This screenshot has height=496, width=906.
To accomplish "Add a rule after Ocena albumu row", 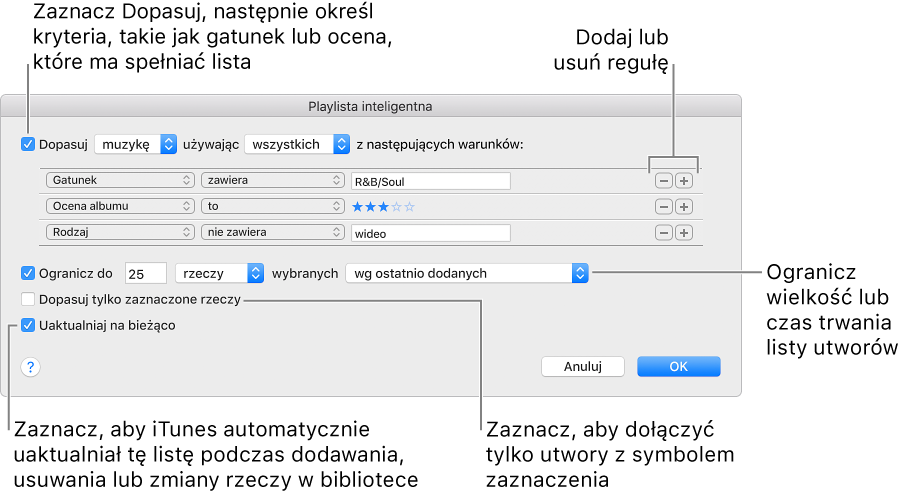I will point(684,207).
